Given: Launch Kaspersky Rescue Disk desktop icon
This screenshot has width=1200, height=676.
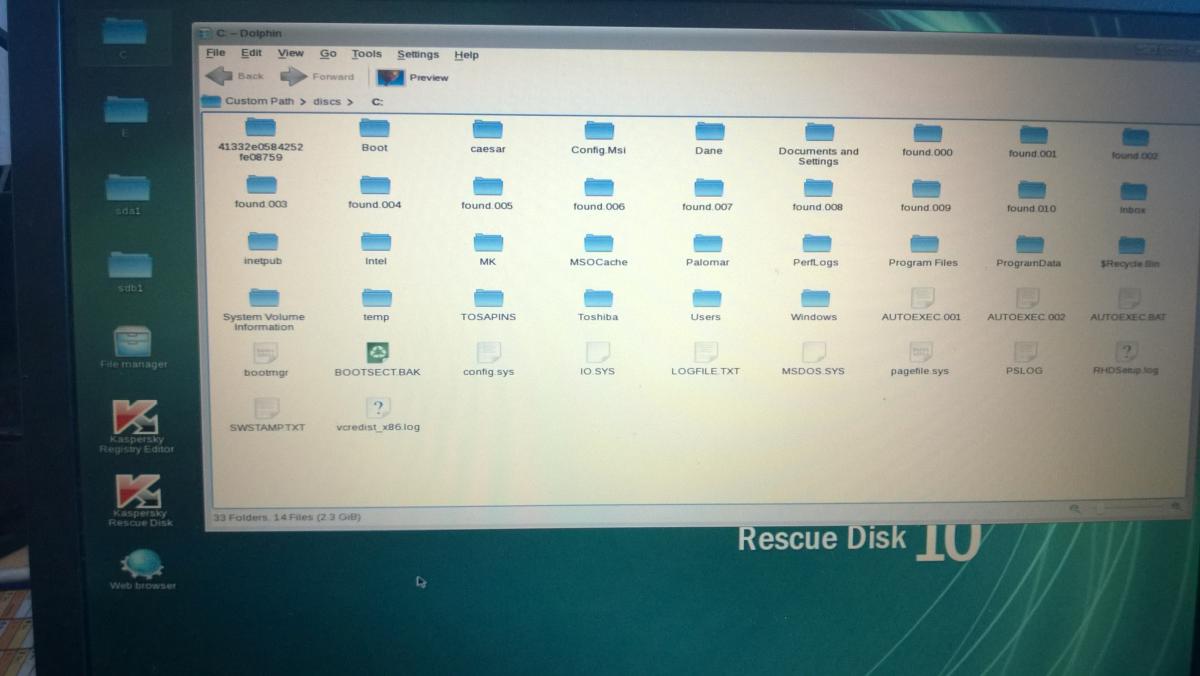Looking at the screenshot, I should [x=140, y=500].
